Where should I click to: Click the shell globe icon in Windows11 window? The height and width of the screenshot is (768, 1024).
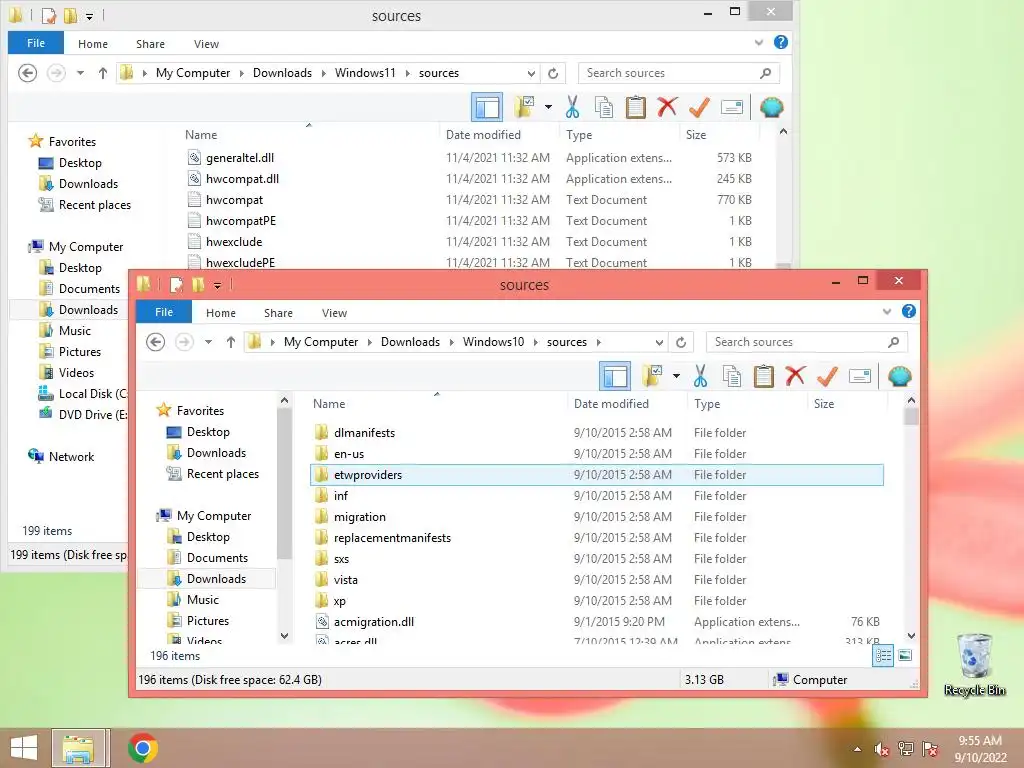coord(771,107)
